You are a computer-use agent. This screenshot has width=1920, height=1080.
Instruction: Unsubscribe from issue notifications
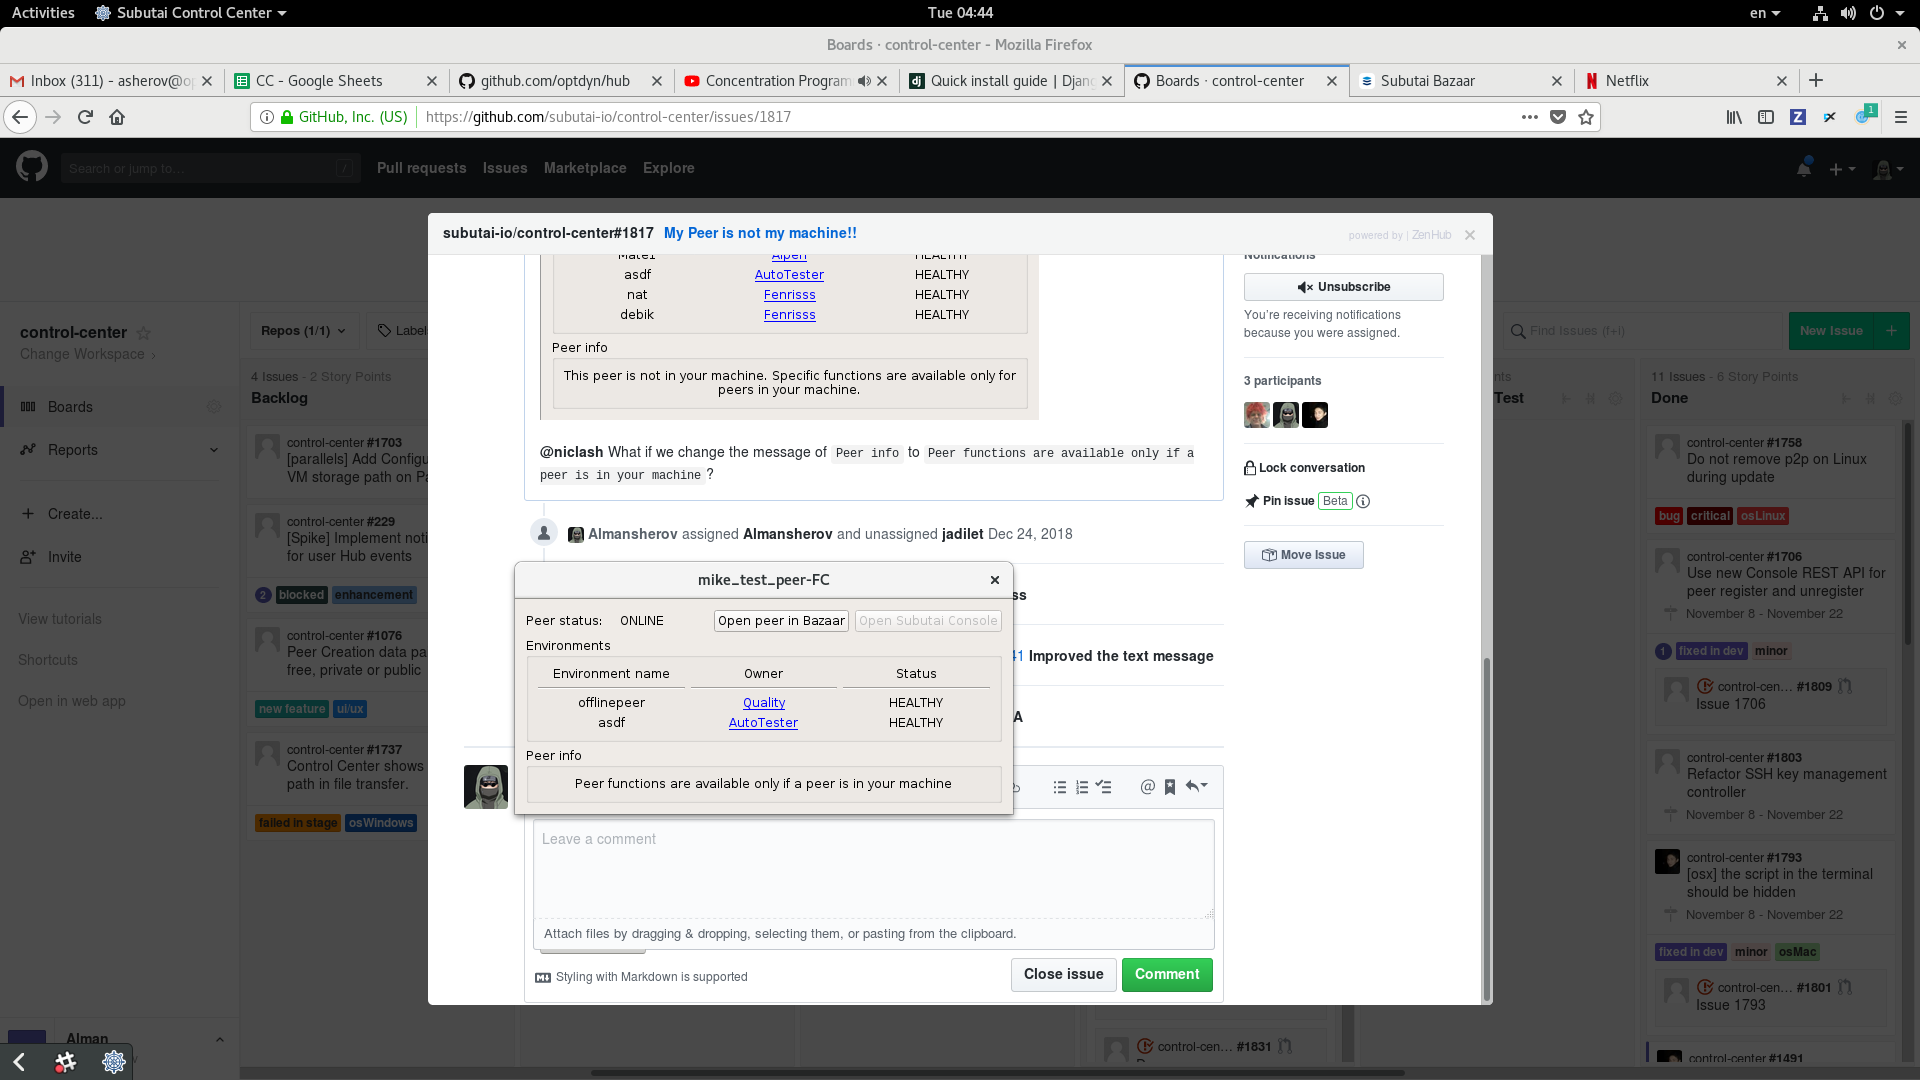[1343, 287]
